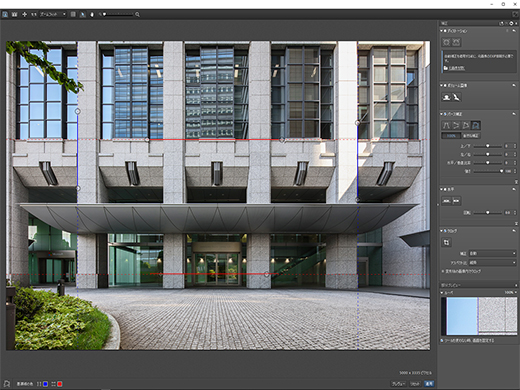Click the natural correction button
Image resolution: width=520 pixels, height=390 pixels.
(x=471, y=136)
